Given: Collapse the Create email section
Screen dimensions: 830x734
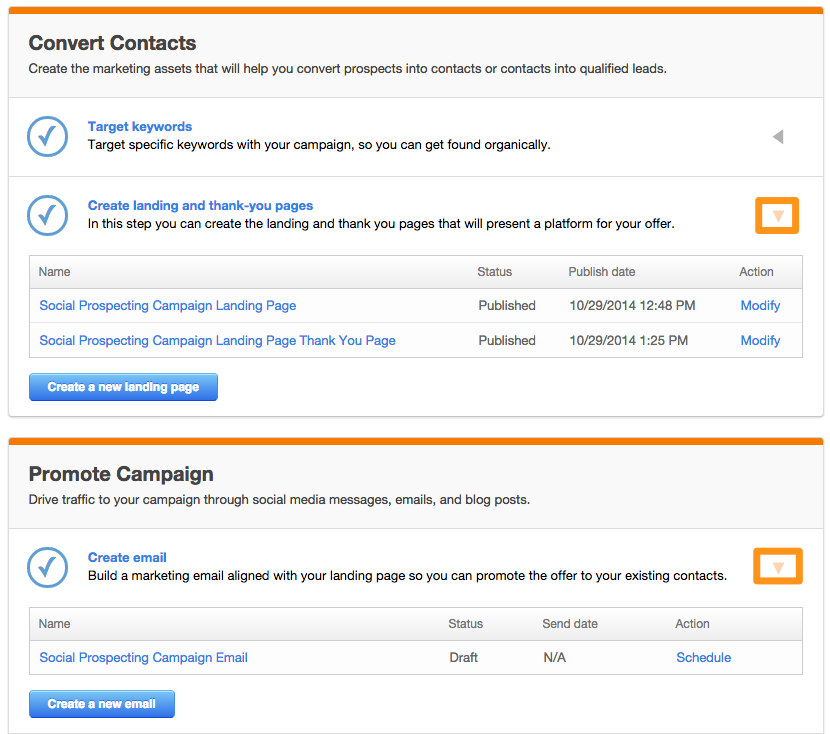Looking at the screenshot, I should (x=777, y=567).
